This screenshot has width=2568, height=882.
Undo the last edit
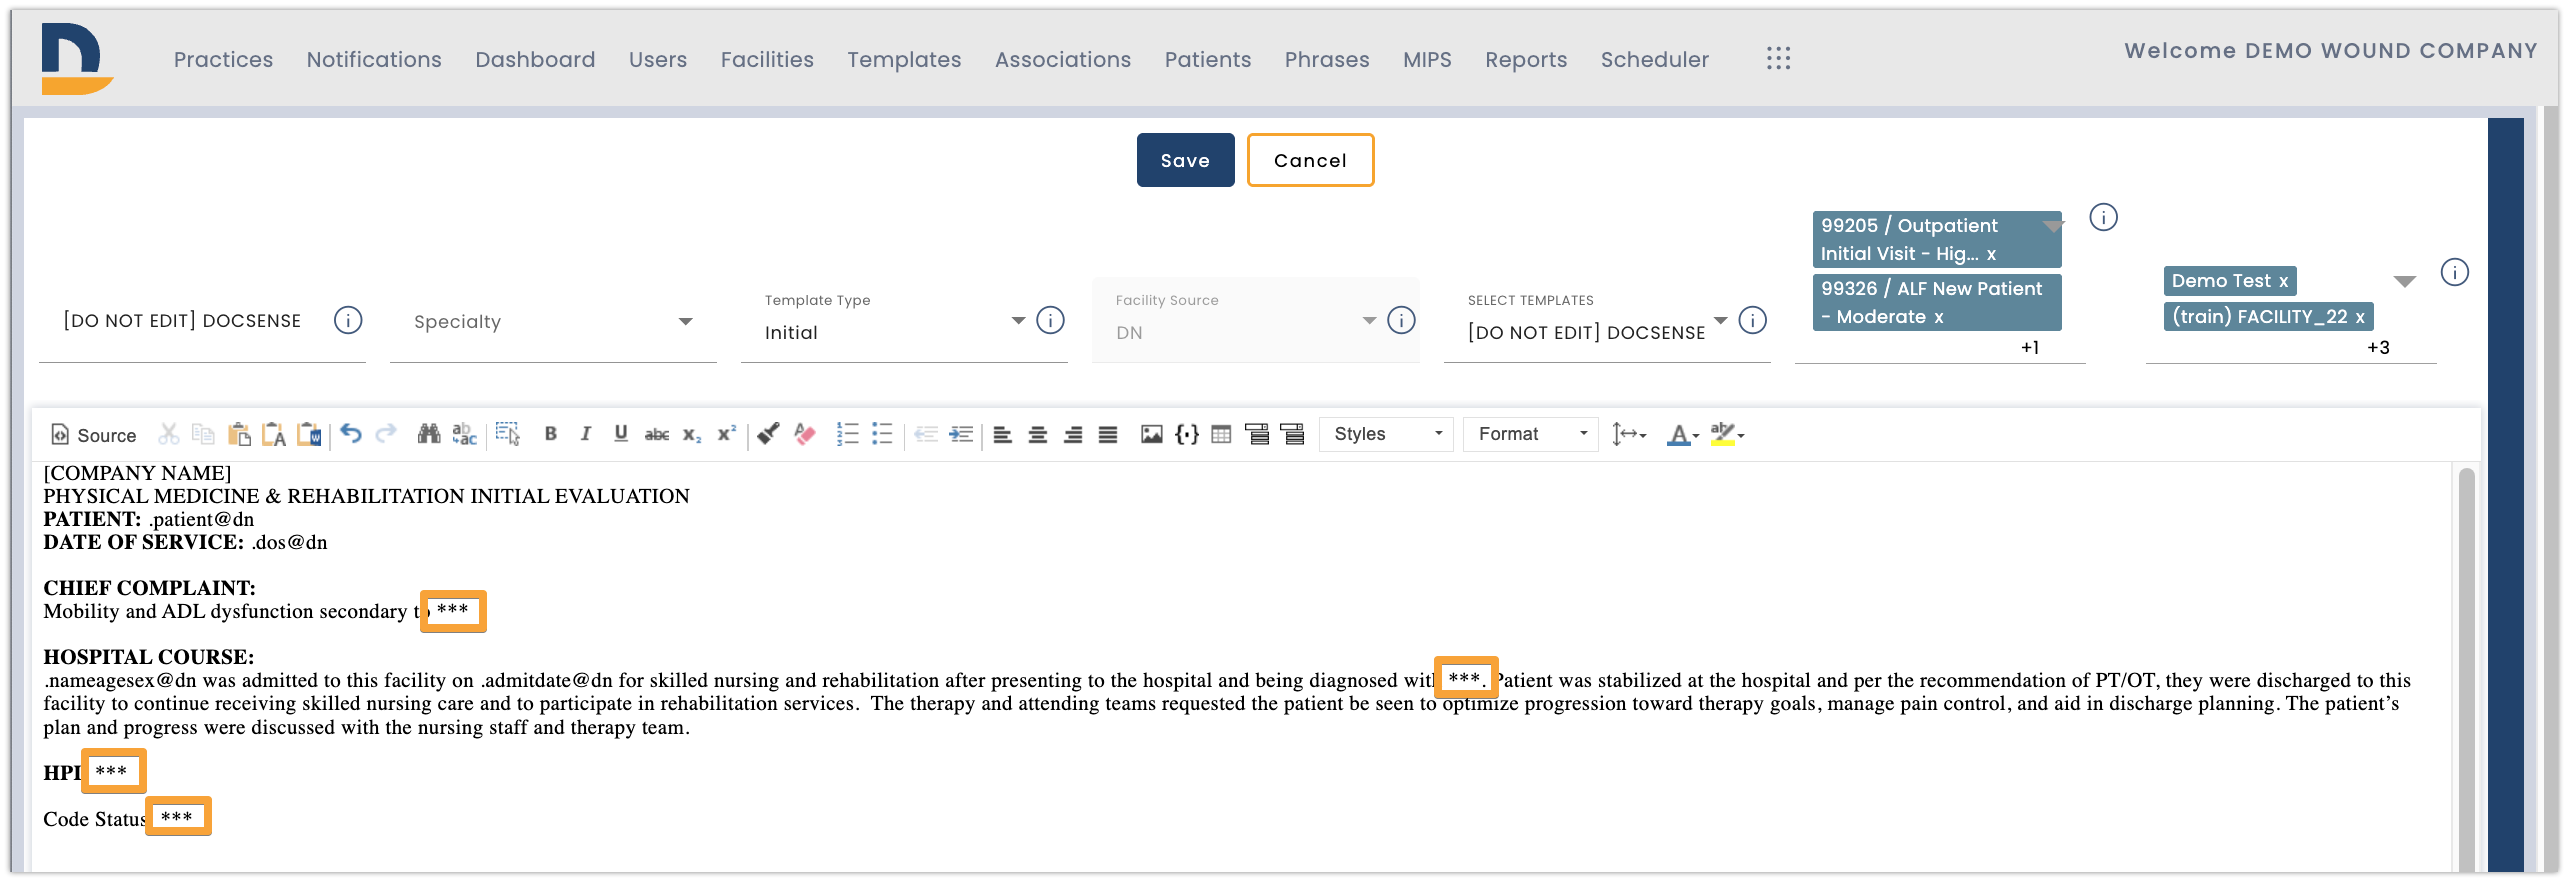click(351, 434)
